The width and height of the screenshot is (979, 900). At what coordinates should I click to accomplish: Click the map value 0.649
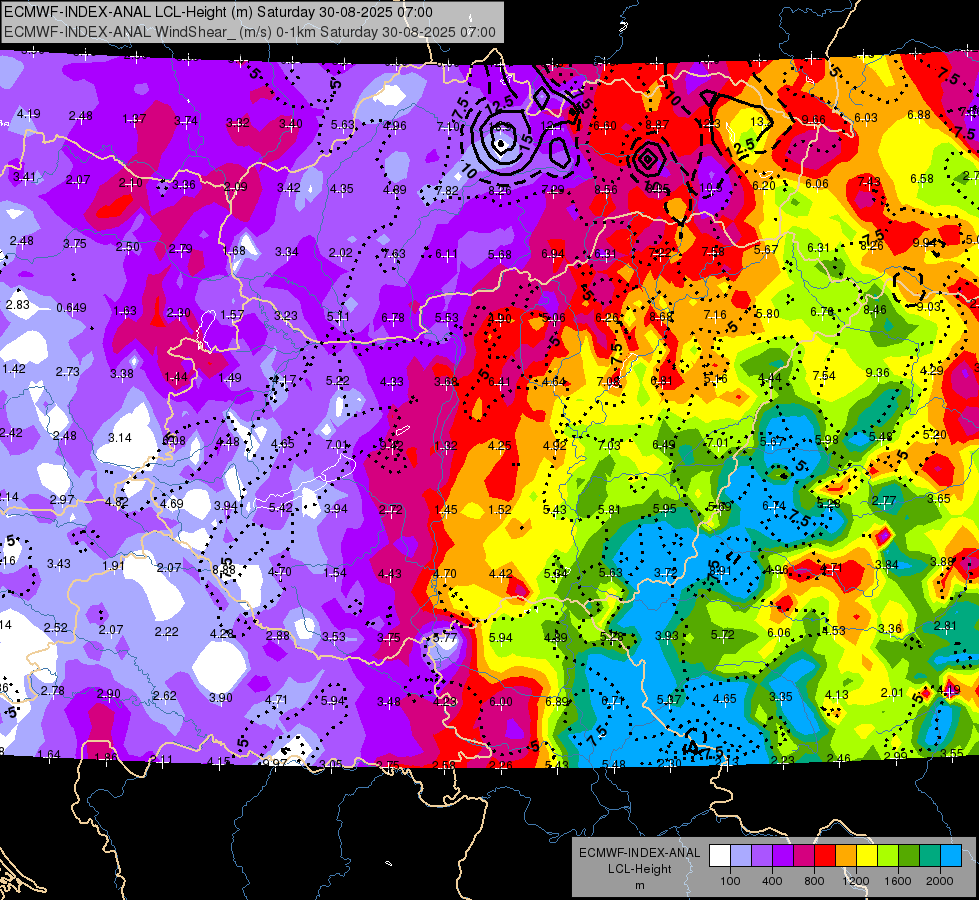(x=71, y=308)
